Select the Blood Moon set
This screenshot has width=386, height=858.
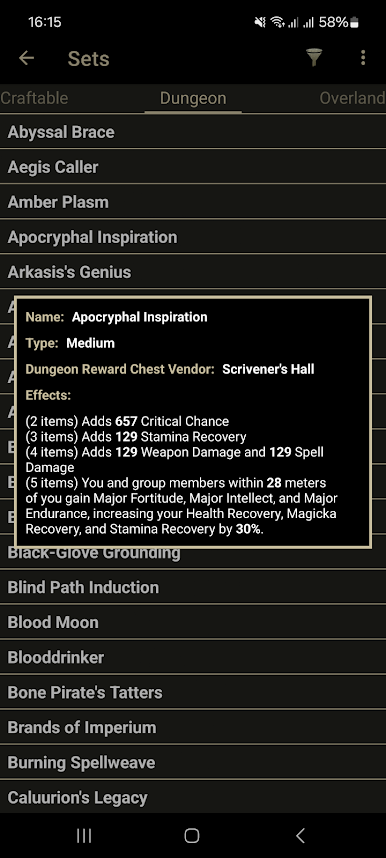click(193, 622)
